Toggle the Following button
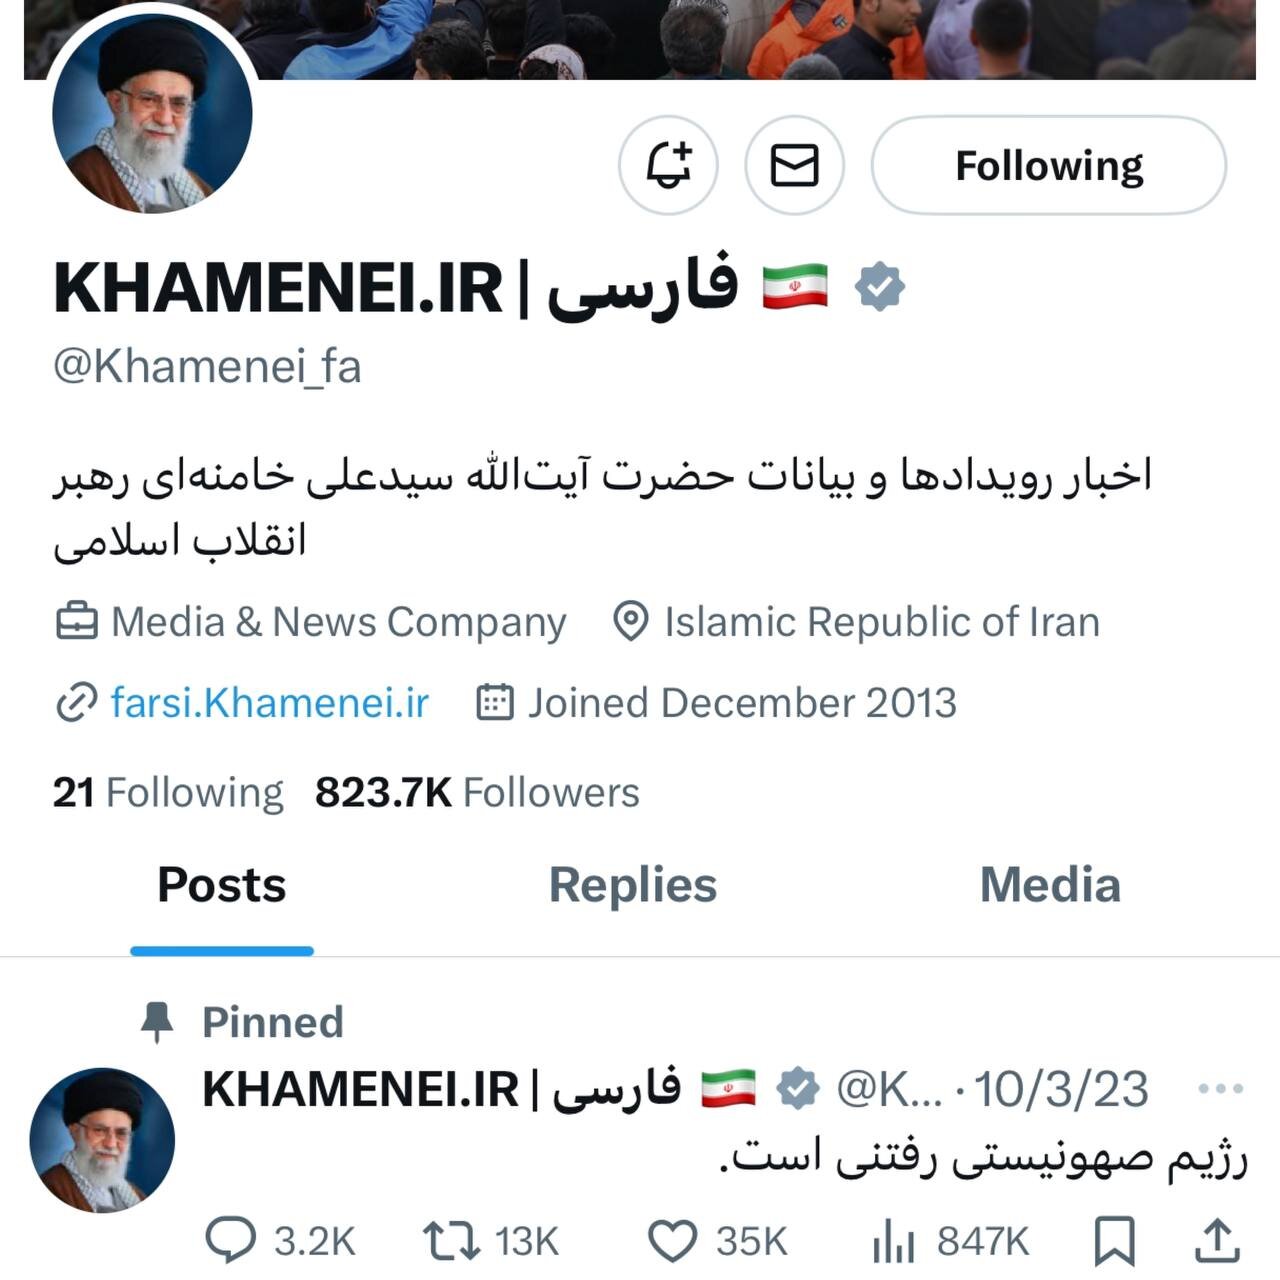Image resolution: width=1280 pixels, height=1280 pixels. [1049, 165]
